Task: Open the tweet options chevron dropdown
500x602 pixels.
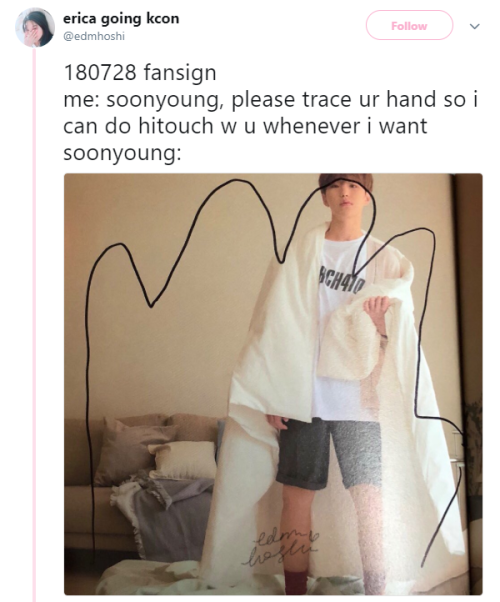Action: (x=475, y=26)
